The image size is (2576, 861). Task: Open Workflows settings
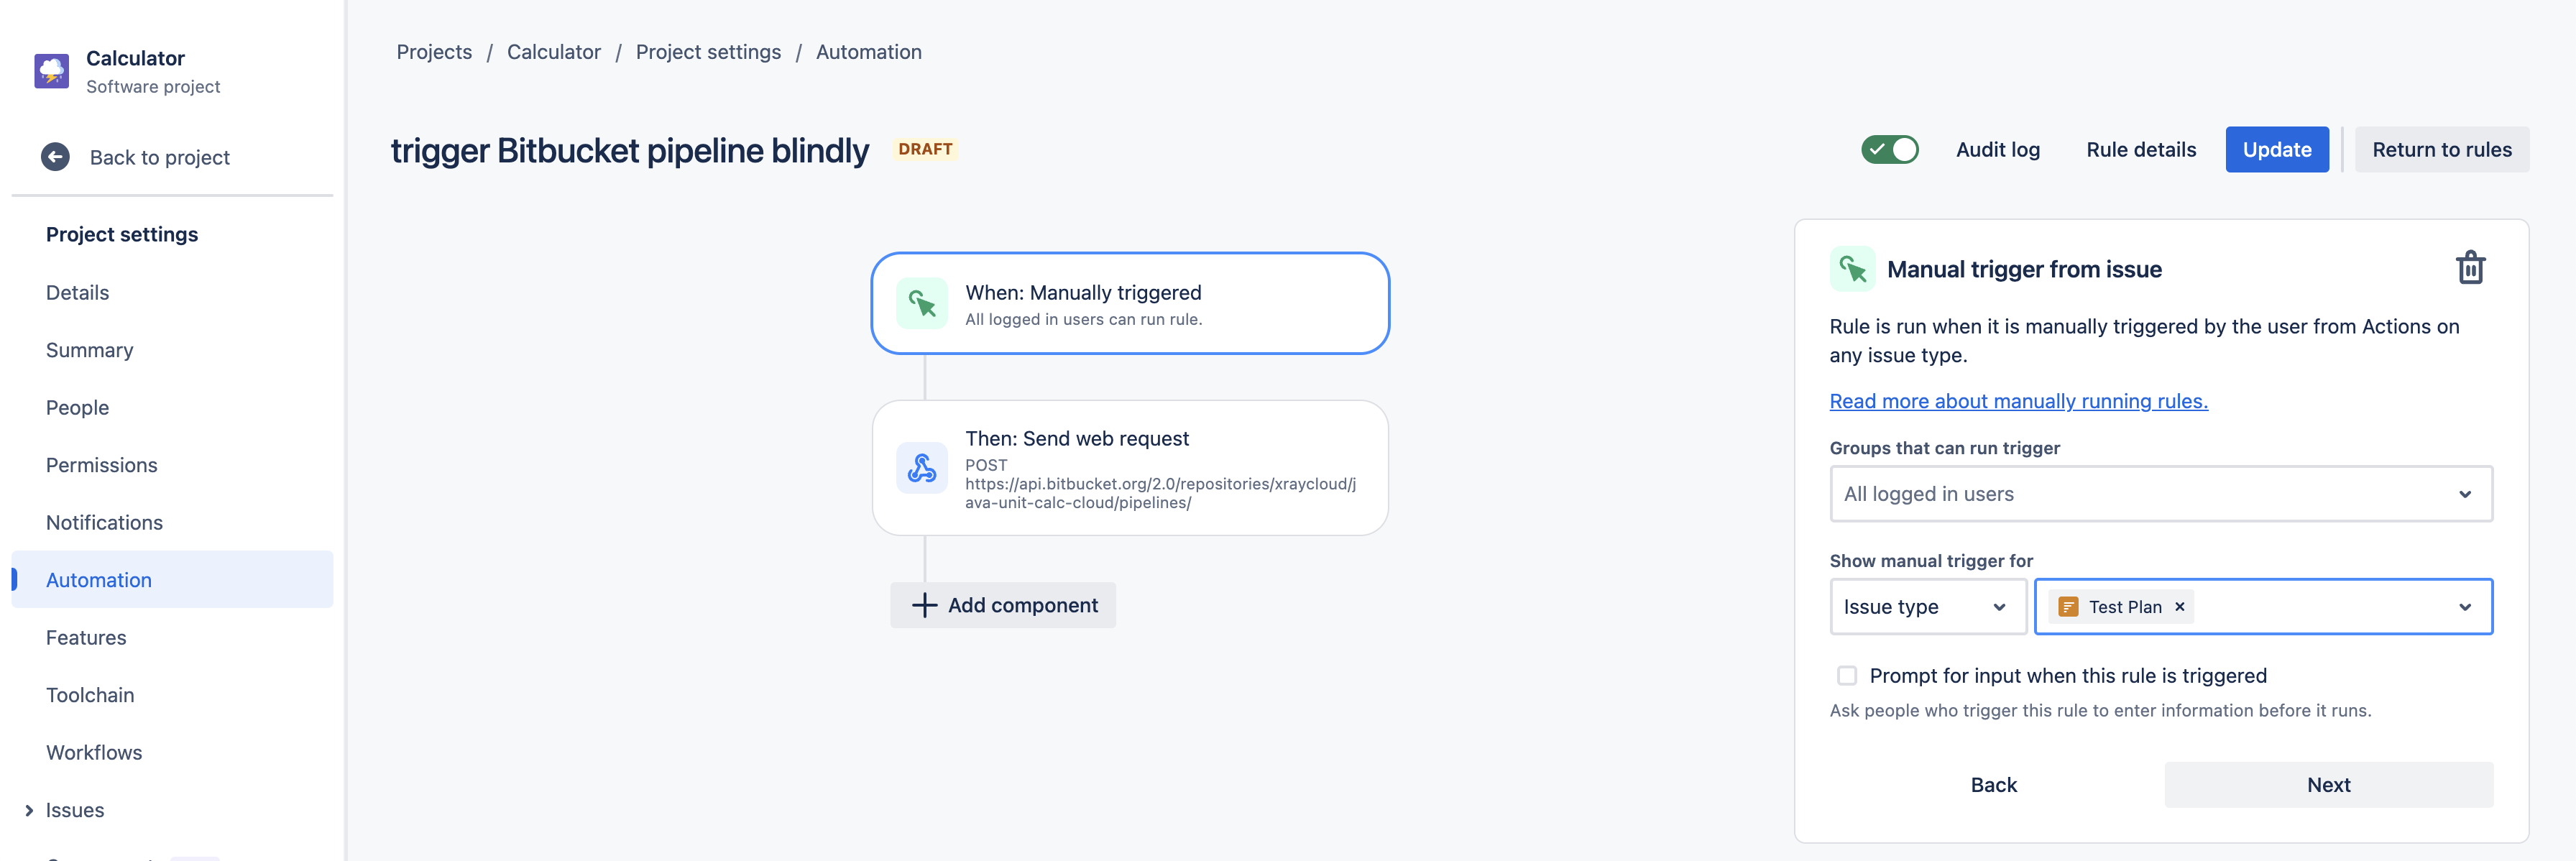pos(94,753)
